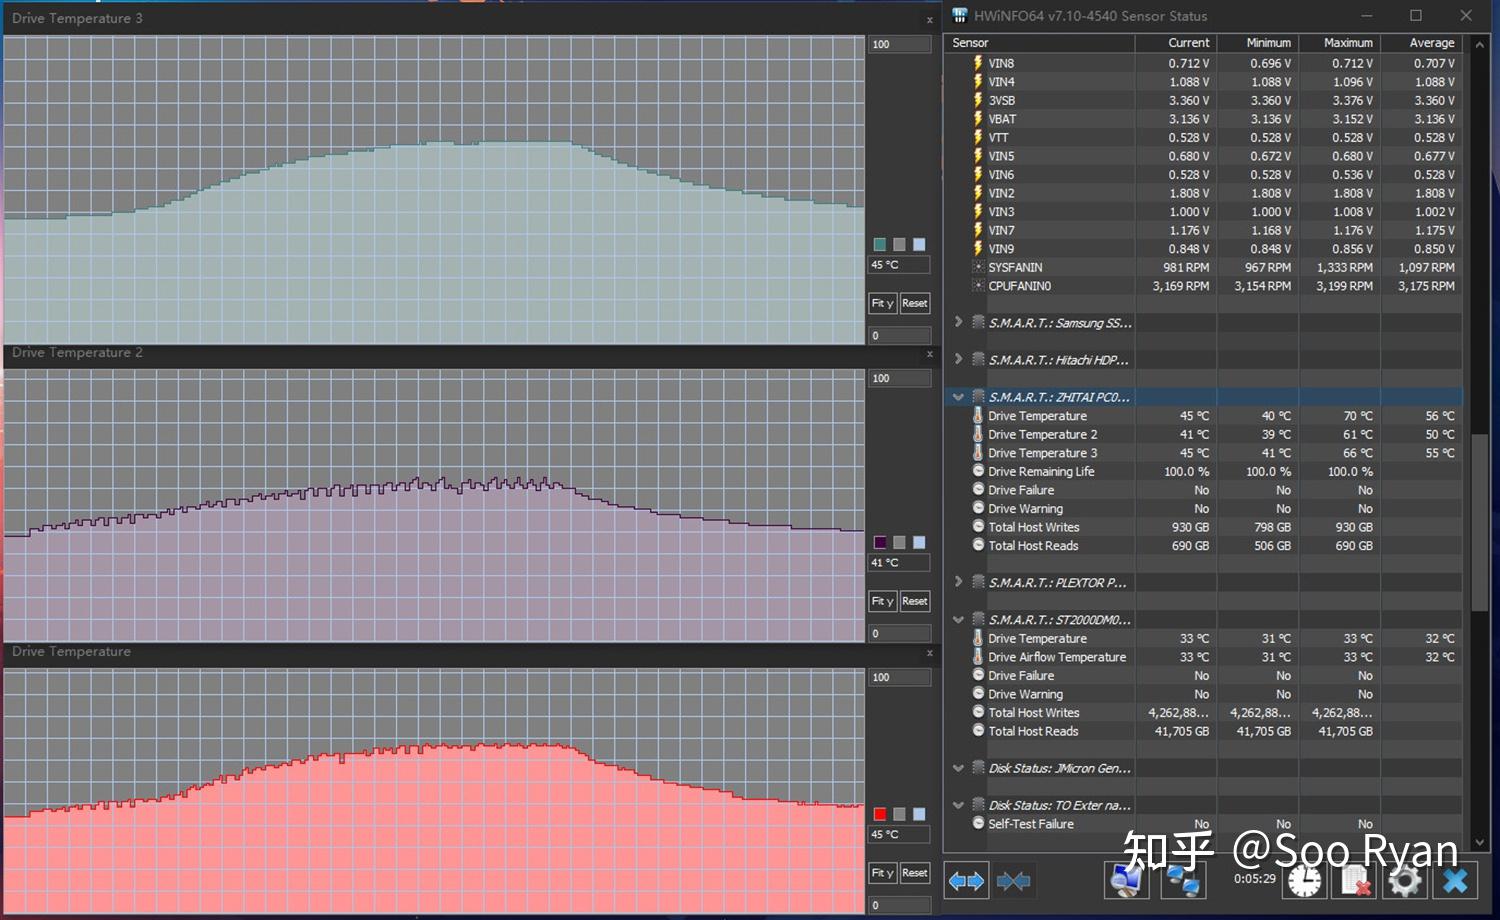Screen dimensions: 1500x920
Task: Expand the S.M.A.R.T. PLEXTOR sensor group
Action: pos(958,582)
